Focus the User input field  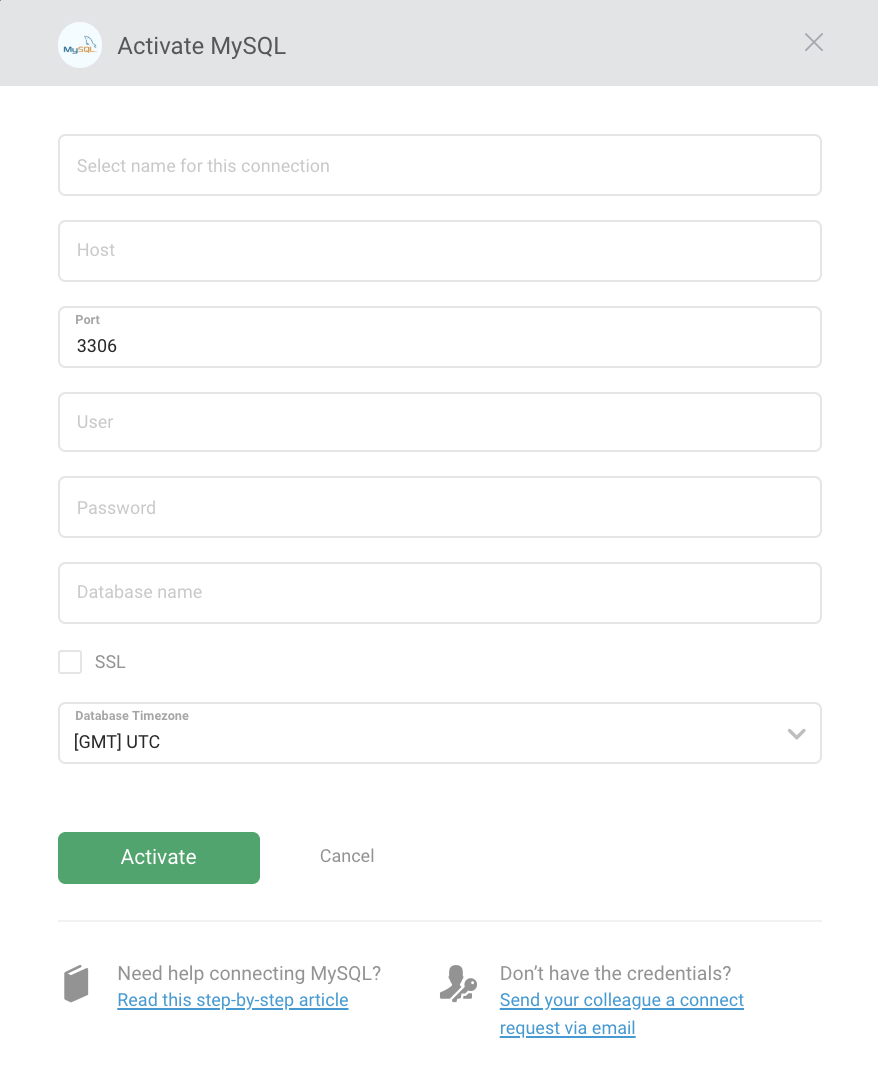(x=440, y=422)
